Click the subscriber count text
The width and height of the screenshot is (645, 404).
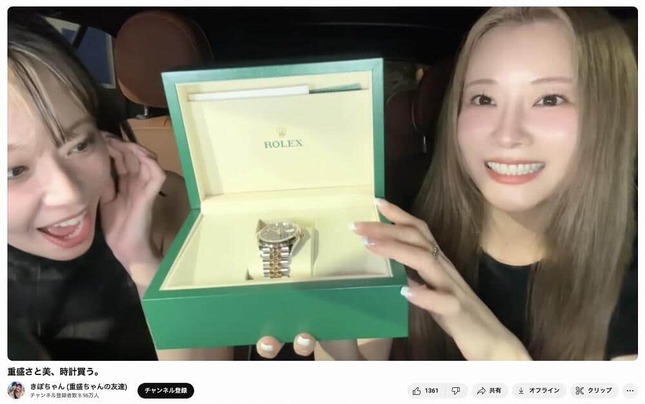65,395
